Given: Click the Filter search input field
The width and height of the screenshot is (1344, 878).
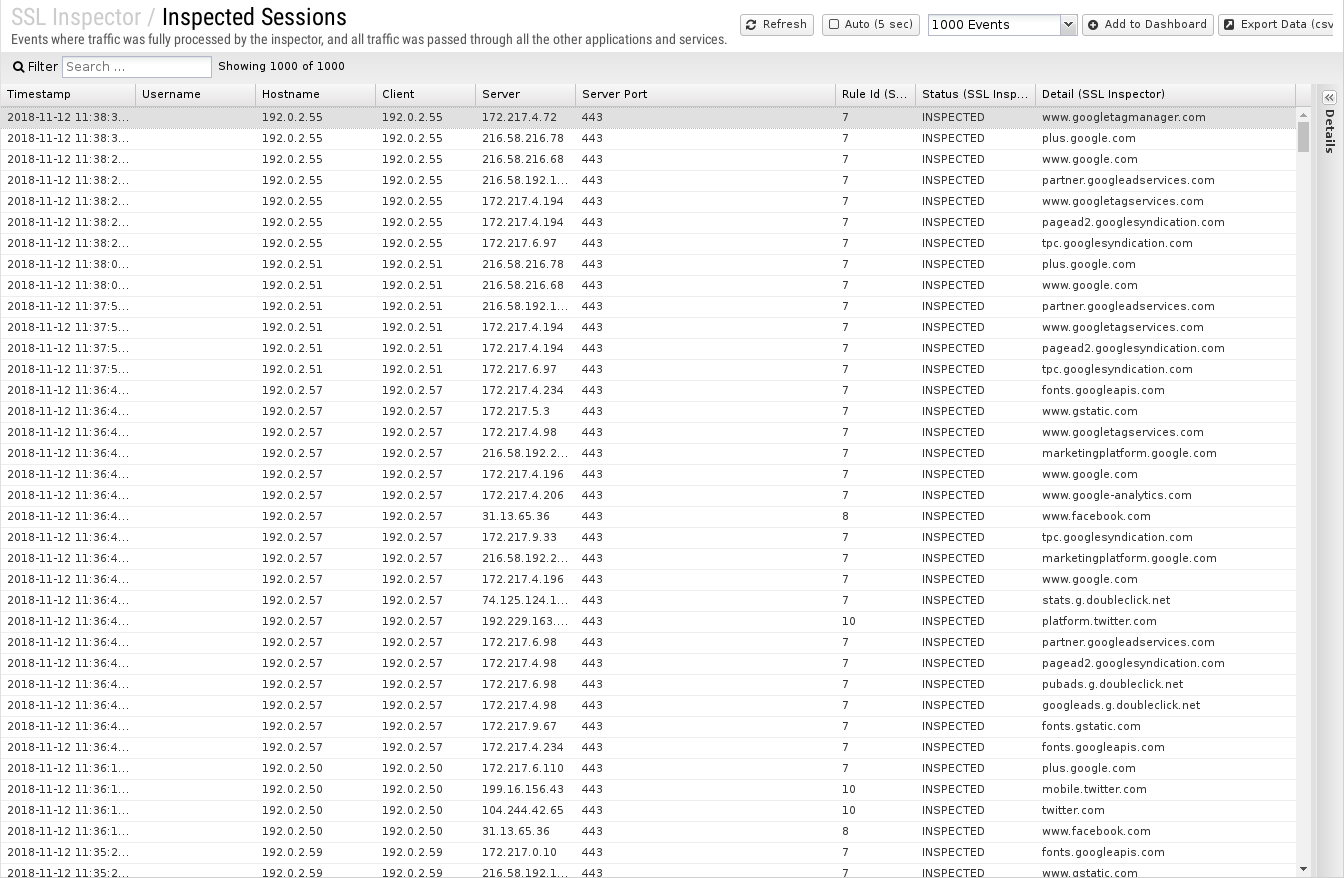Looking at the screenshot, I should (x=137, y=67).
